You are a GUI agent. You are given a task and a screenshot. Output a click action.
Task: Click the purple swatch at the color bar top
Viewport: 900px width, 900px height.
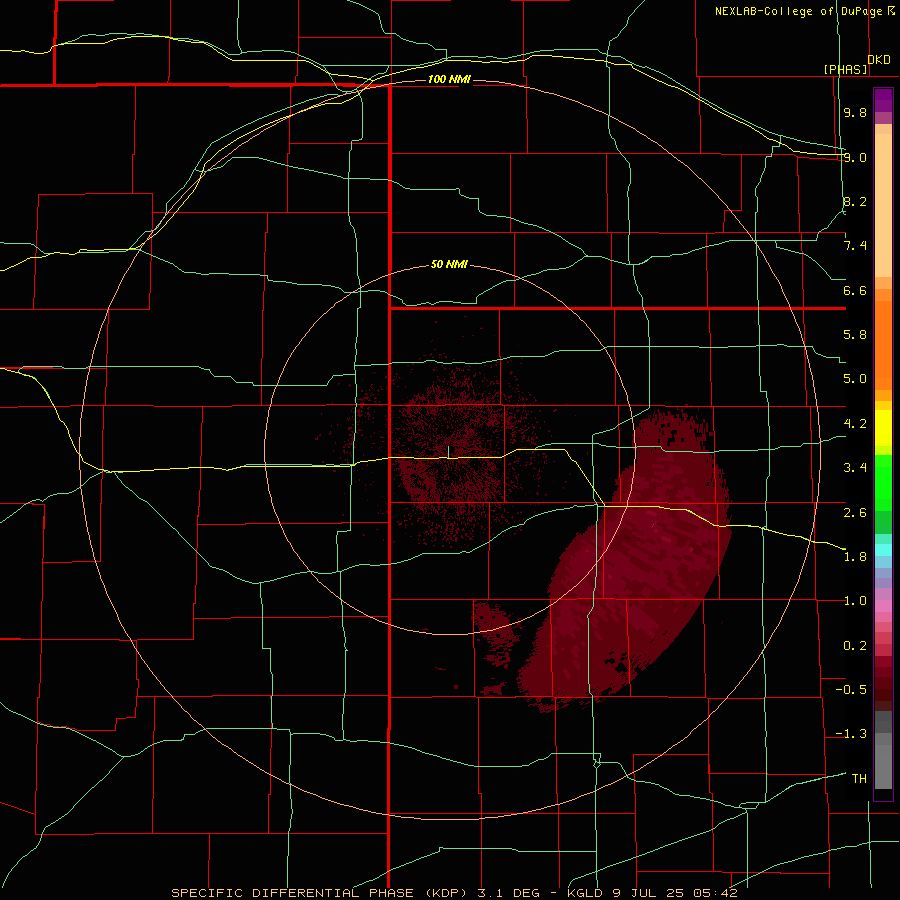tap(883, 100)
